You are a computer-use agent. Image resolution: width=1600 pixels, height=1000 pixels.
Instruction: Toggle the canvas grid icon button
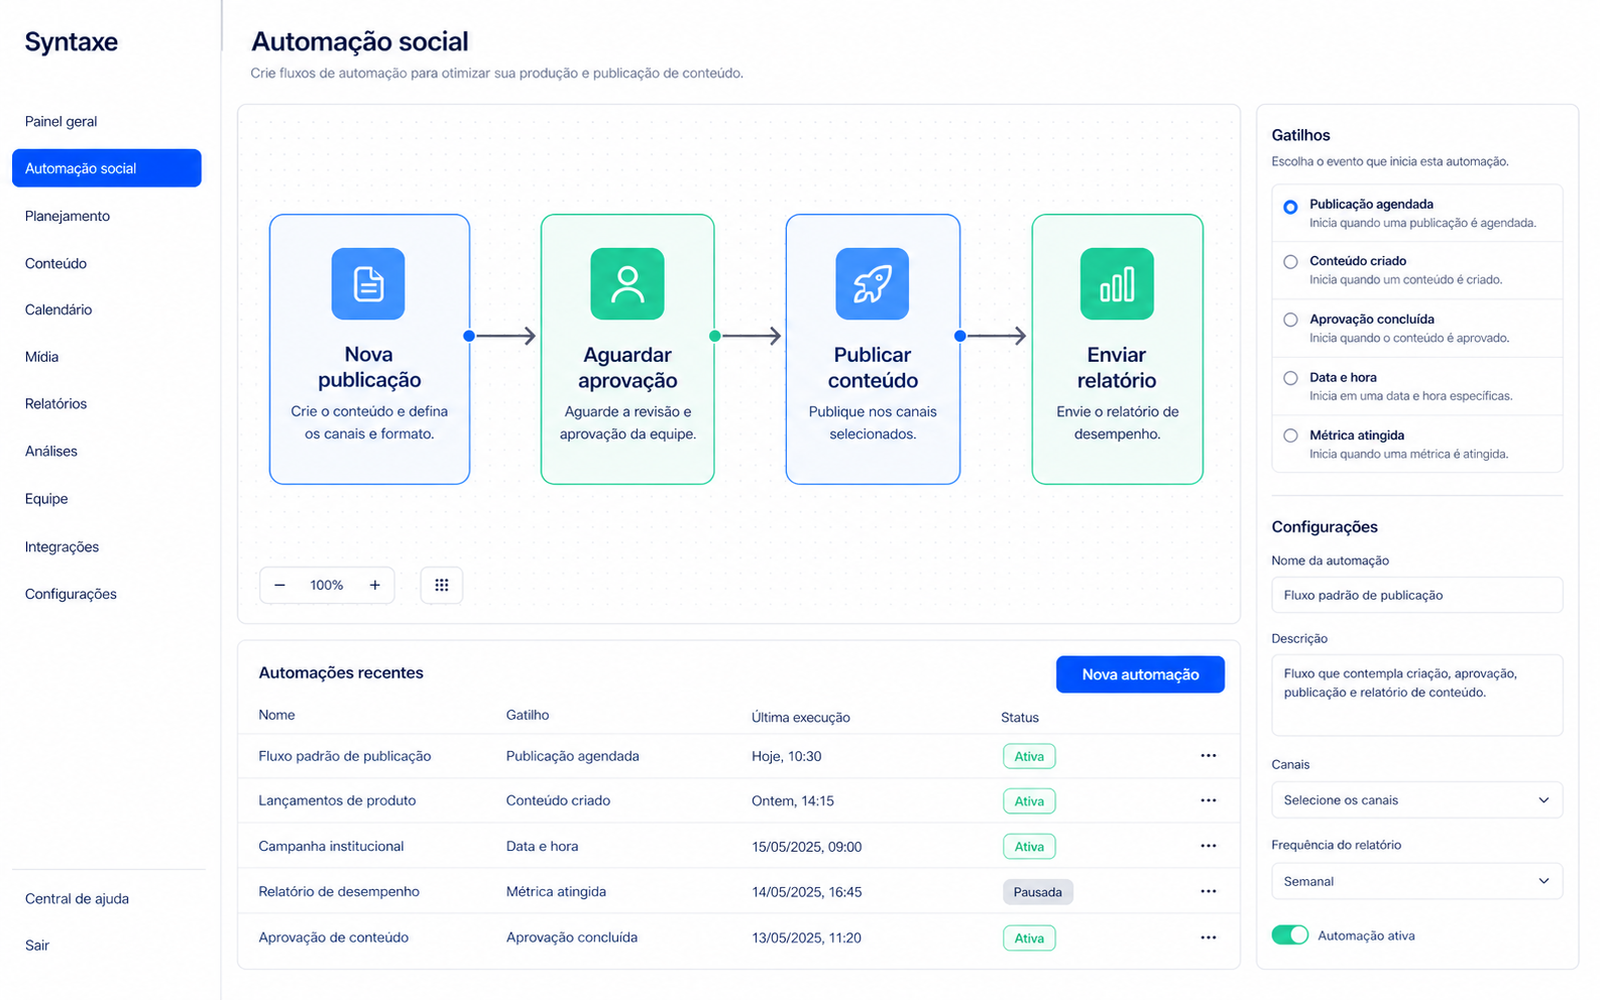coord(442,585)
